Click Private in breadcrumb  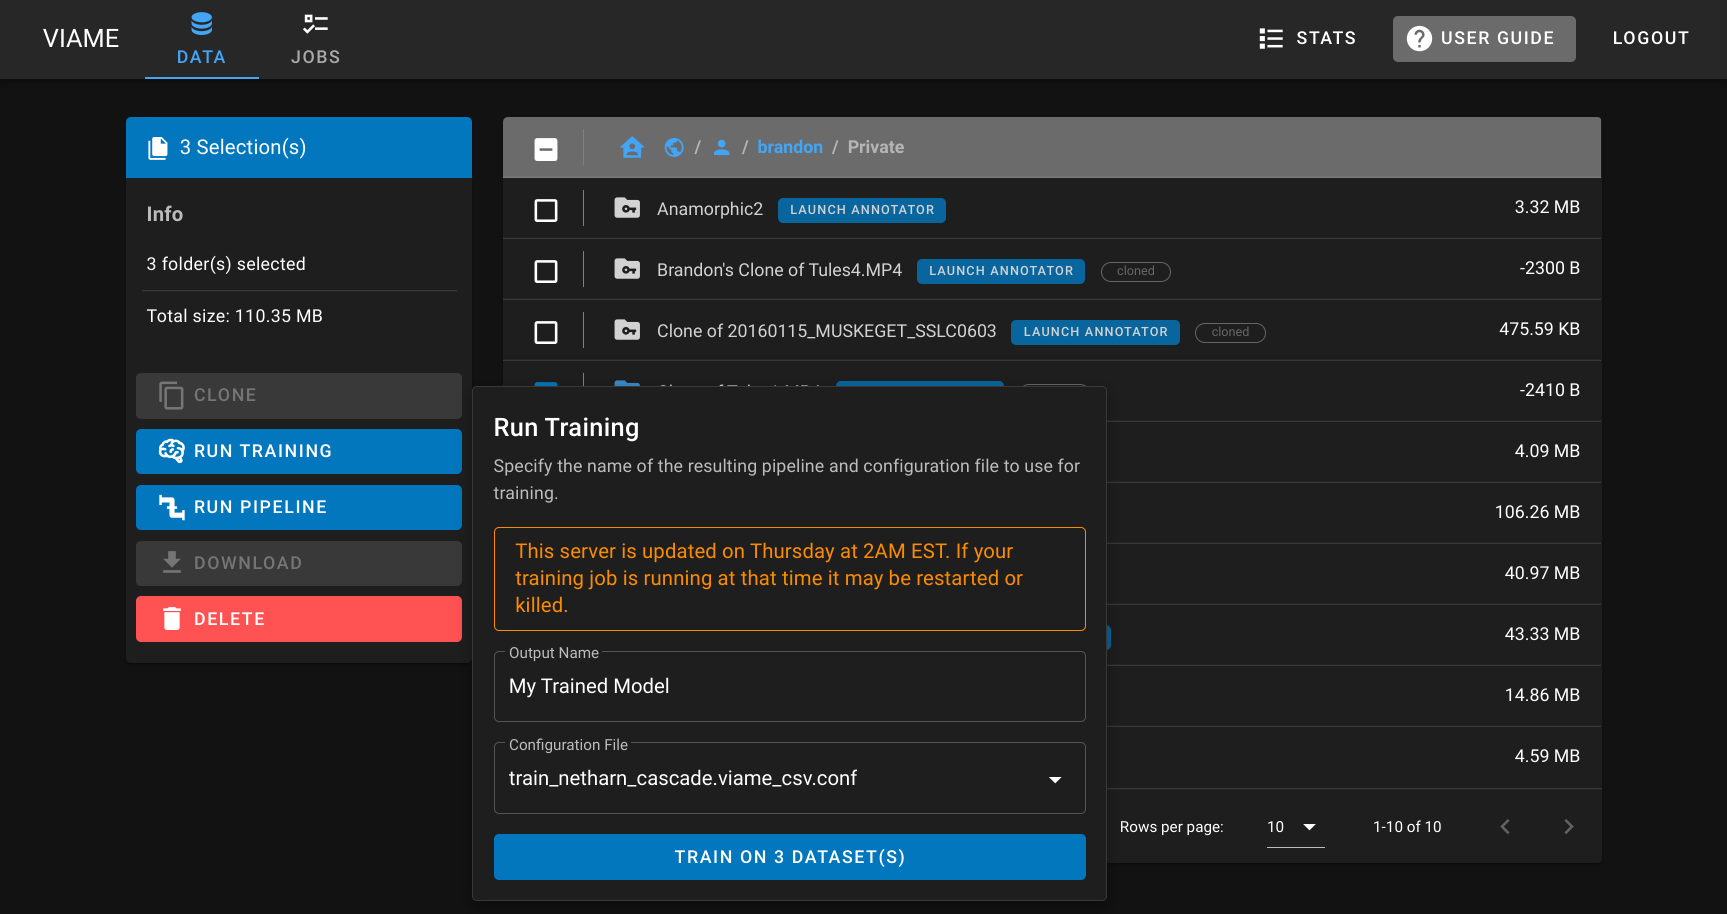coord(876,147)
